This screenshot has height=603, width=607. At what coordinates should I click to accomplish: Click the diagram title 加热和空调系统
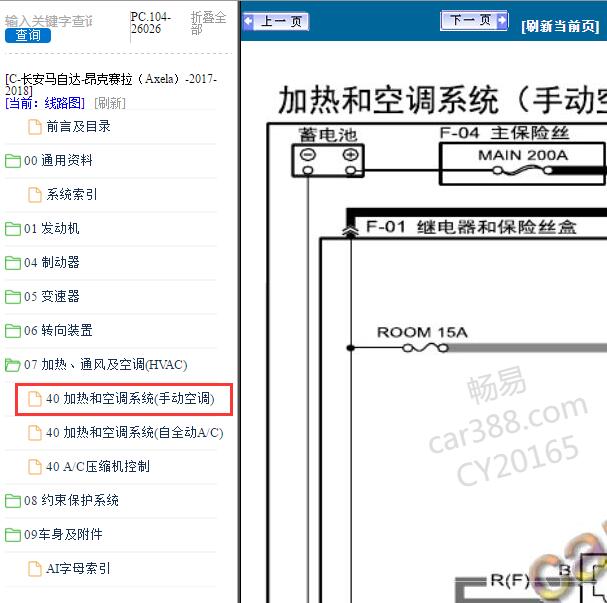point(442,100)
